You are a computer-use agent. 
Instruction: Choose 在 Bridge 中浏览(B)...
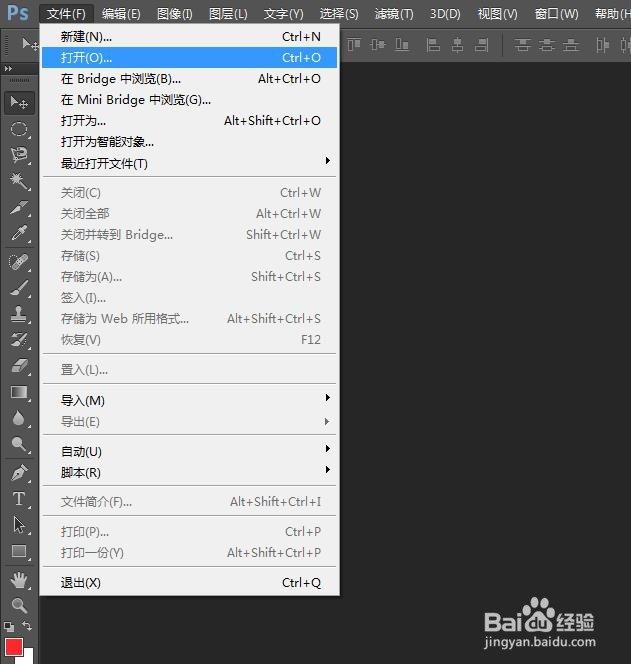(190, 79)
